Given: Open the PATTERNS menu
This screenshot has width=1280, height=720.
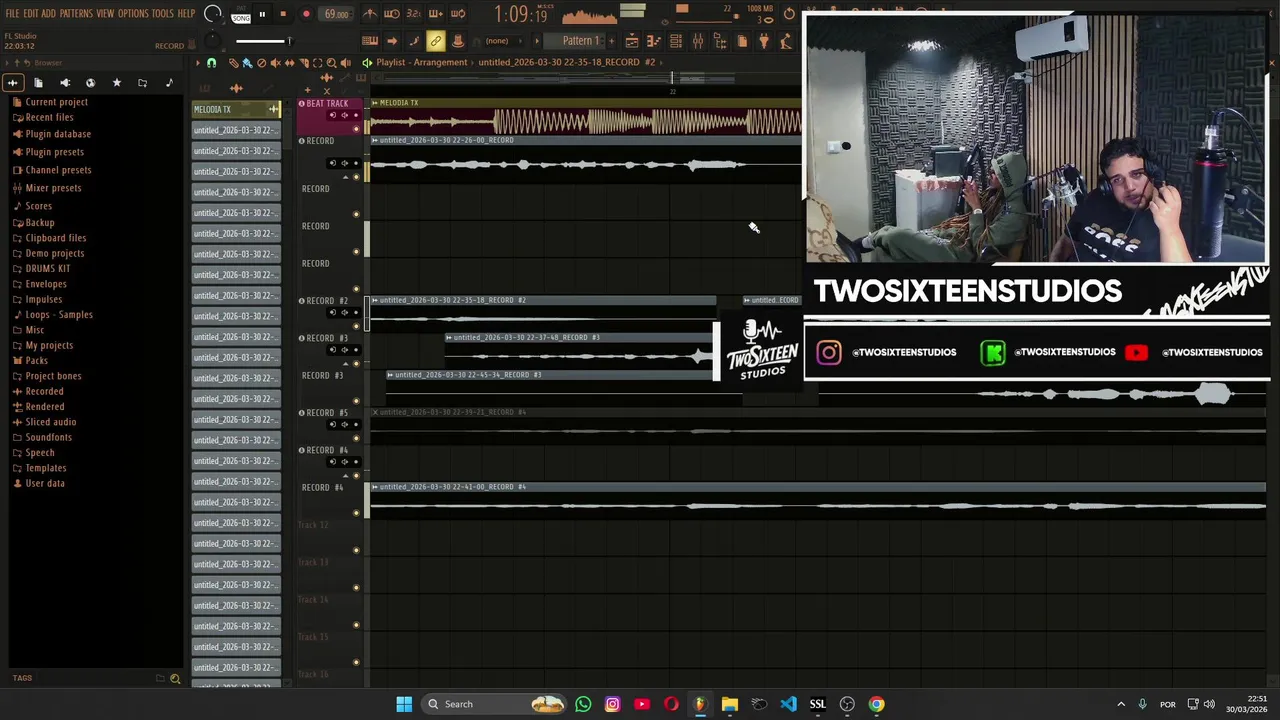Looking at the screenshot, I should (76, 14).
